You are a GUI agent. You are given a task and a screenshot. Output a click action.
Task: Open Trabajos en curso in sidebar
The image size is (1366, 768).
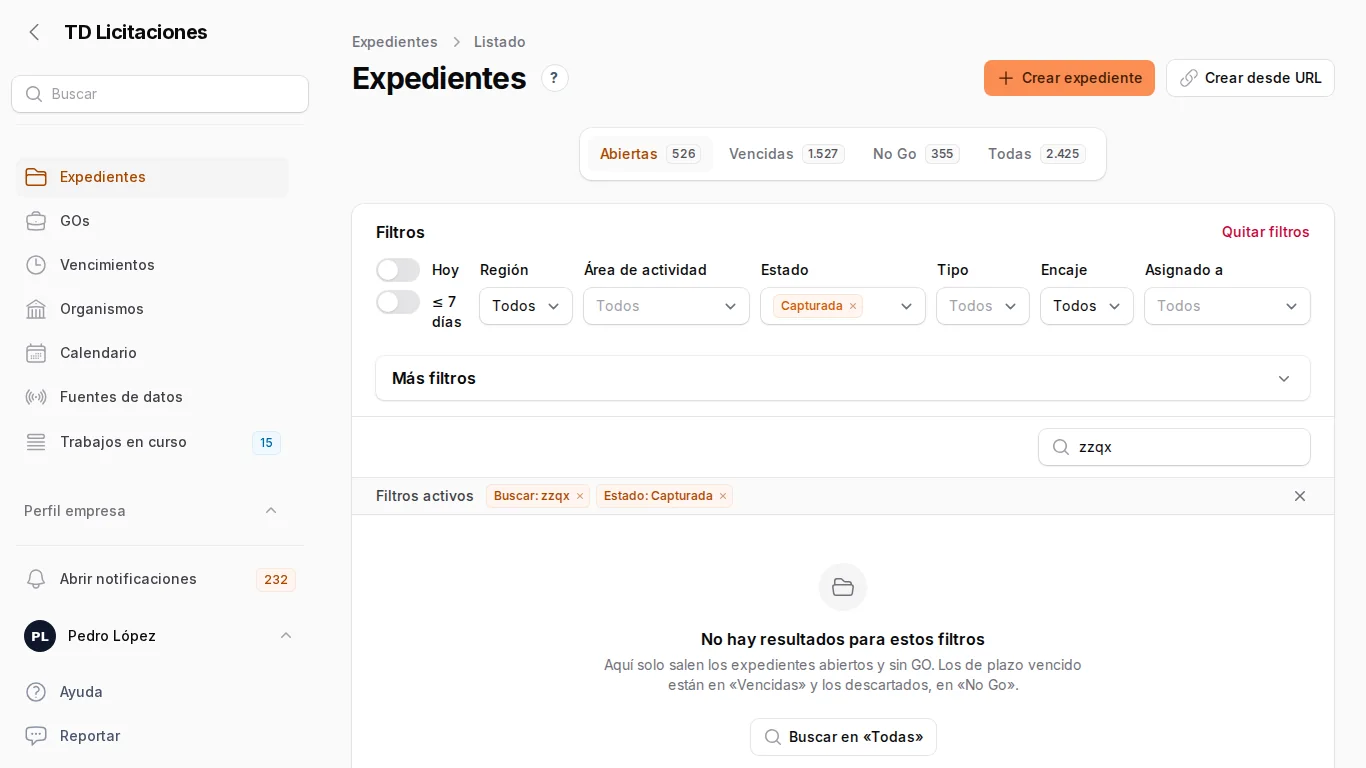pyautogui.click(x=152, y=442)
